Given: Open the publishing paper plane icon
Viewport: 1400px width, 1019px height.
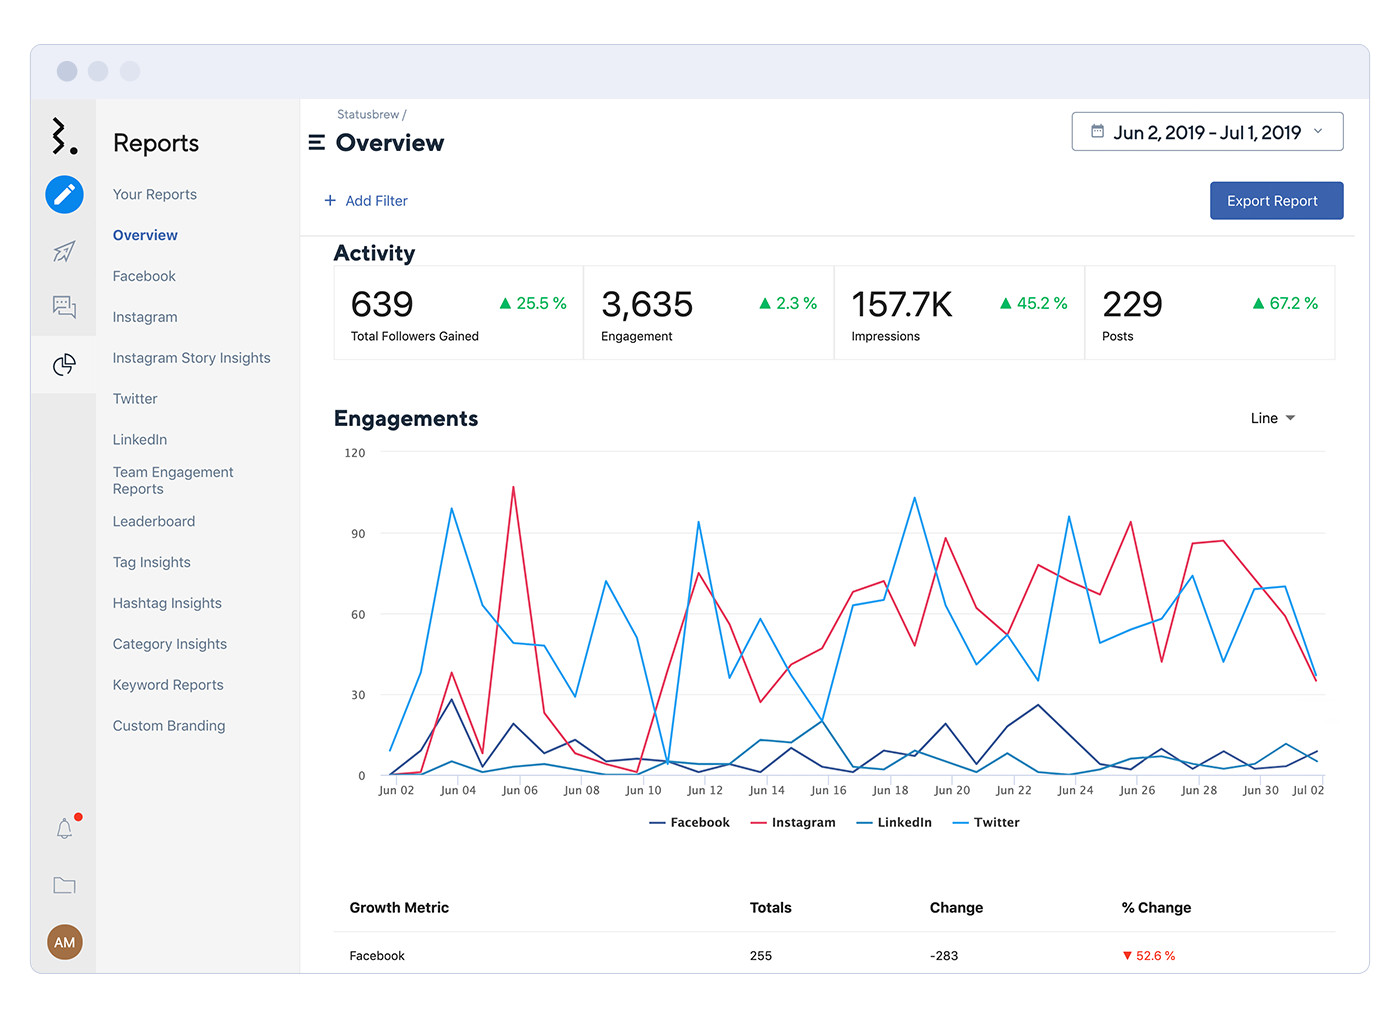Looking at the screenshot, I should point(64,251).
